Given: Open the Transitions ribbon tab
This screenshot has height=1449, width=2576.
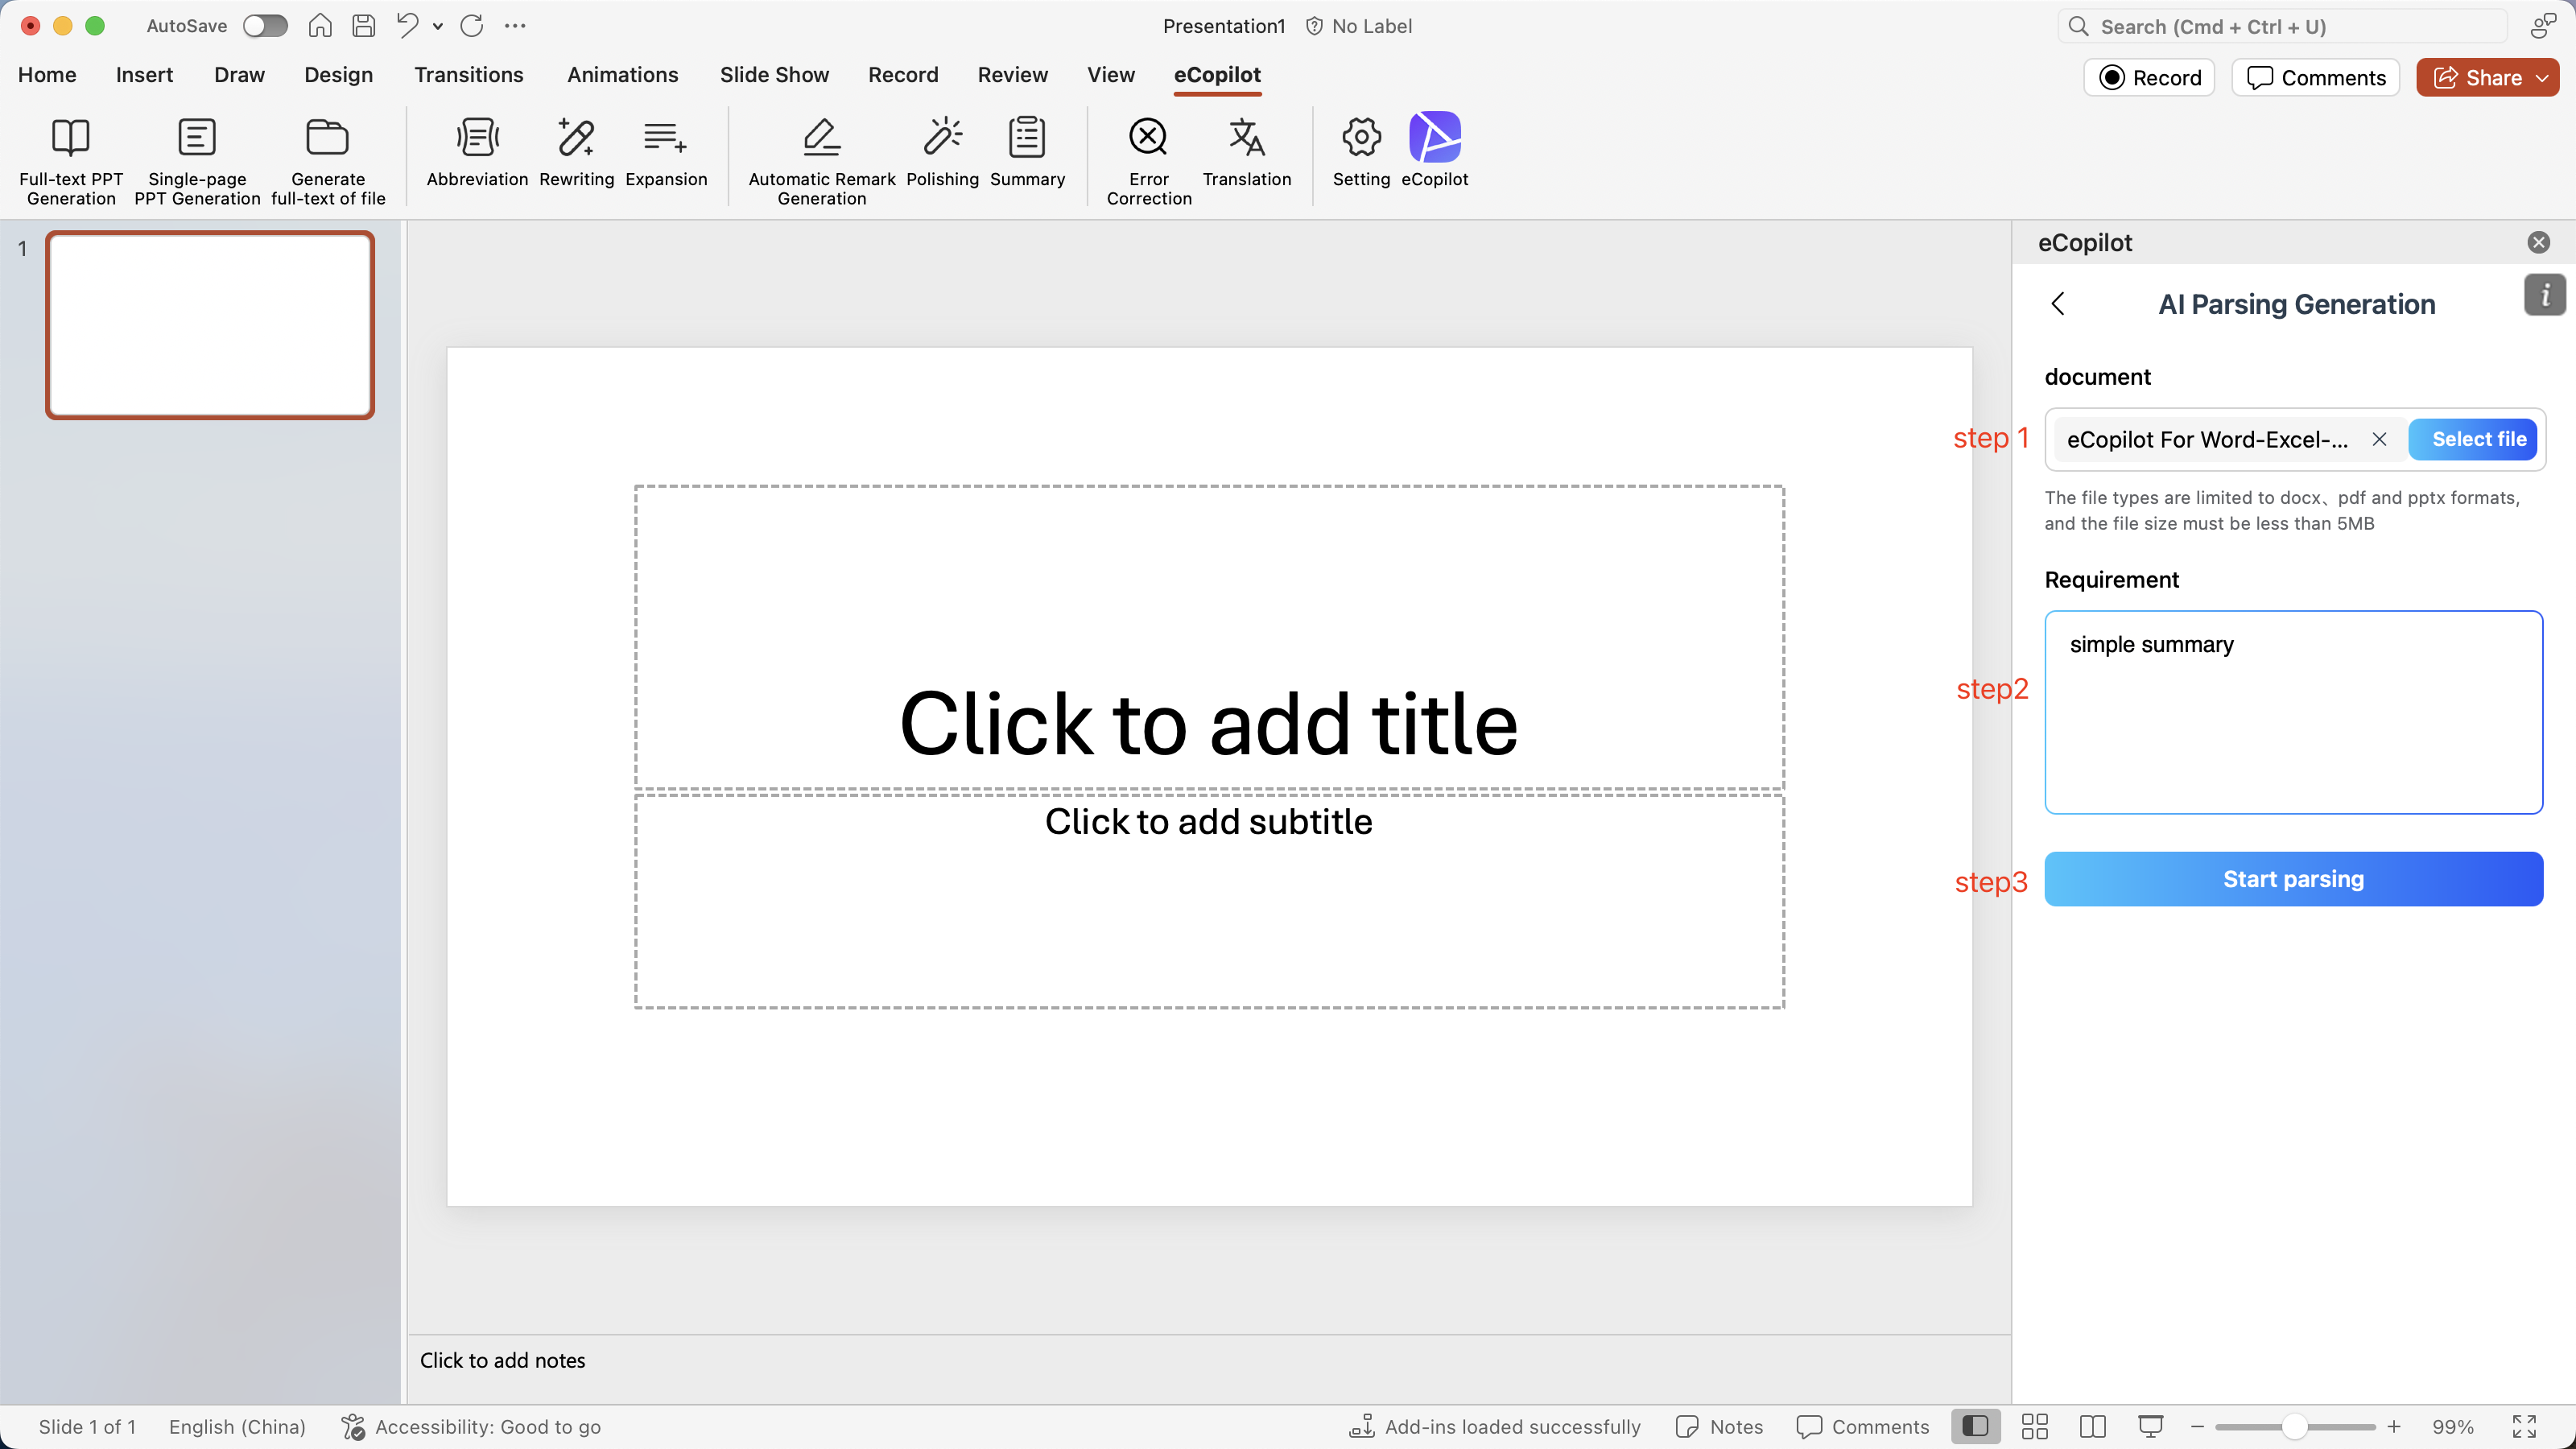Looking at the screenshot, I should coord(469,75).
